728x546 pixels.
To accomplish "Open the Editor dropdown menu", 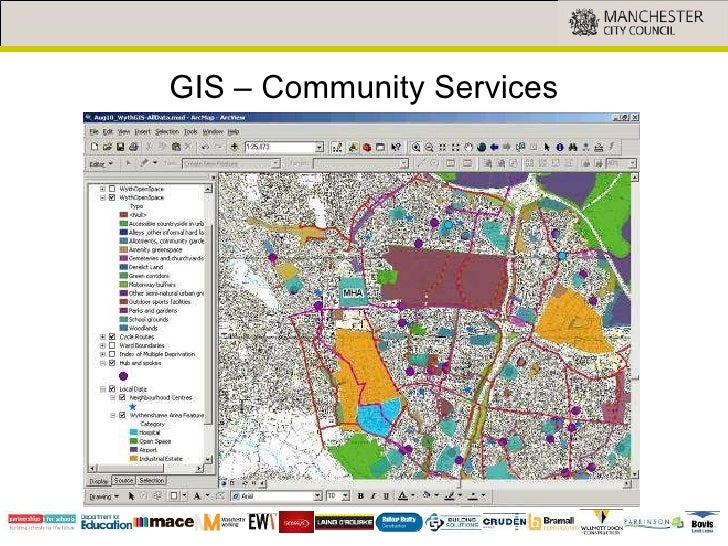I will point(101,164).
